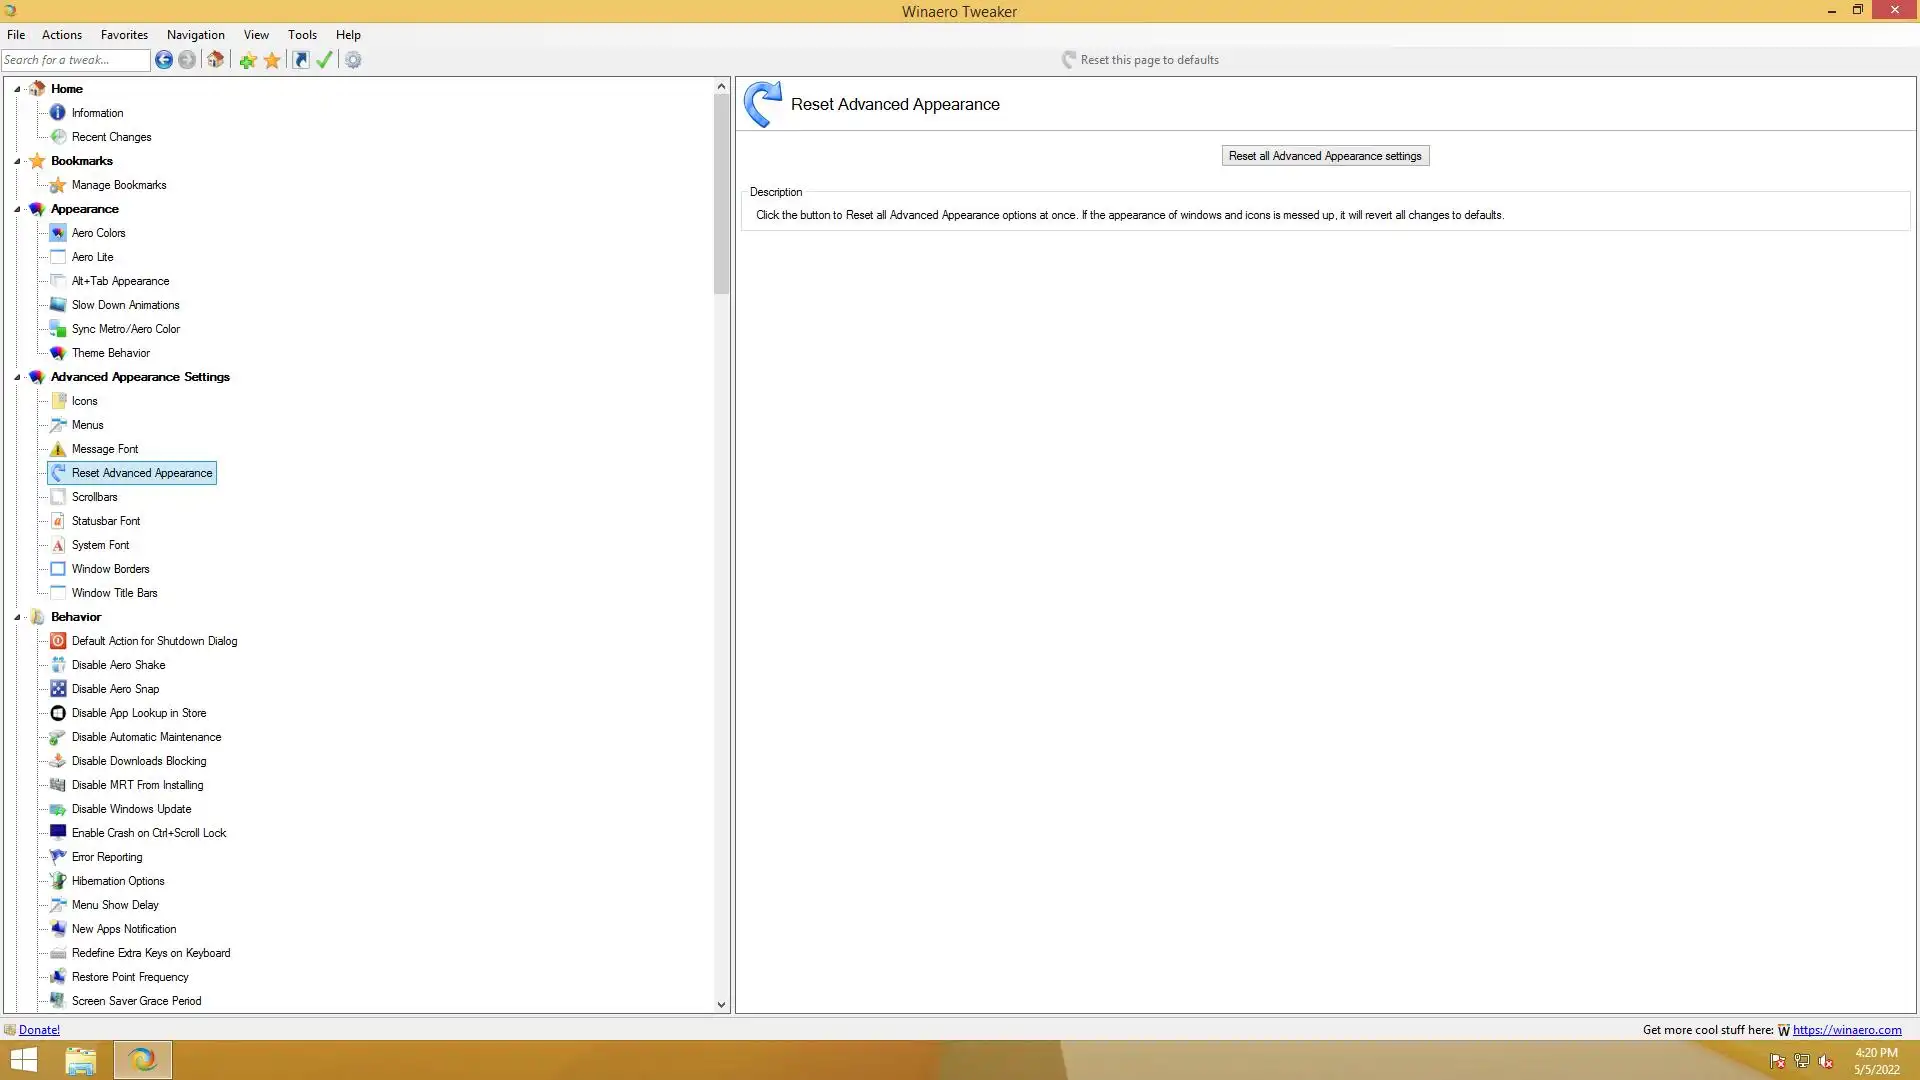Click Internet Explorer icon in taskbar

coord(142,1059)
